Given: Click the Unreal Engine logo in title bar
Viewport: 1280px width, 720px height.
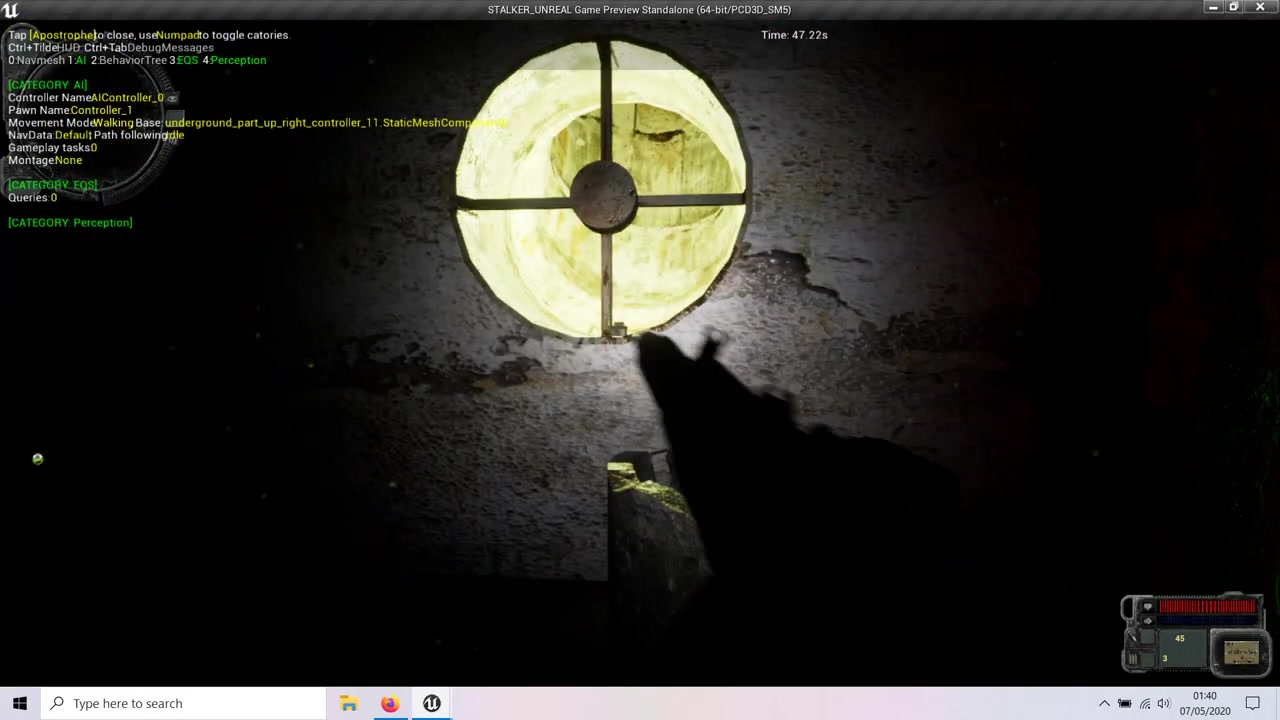Looking at the screenshot, I should click(11, 10).
